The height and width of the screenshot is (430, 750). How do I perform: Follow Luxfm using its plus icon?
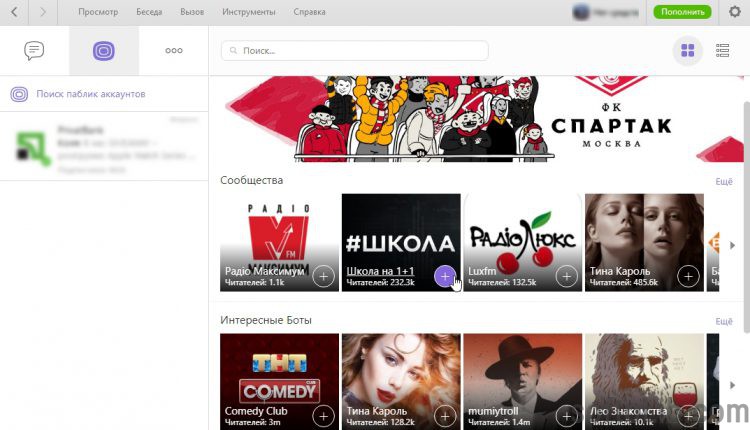(x=566, y=276)
